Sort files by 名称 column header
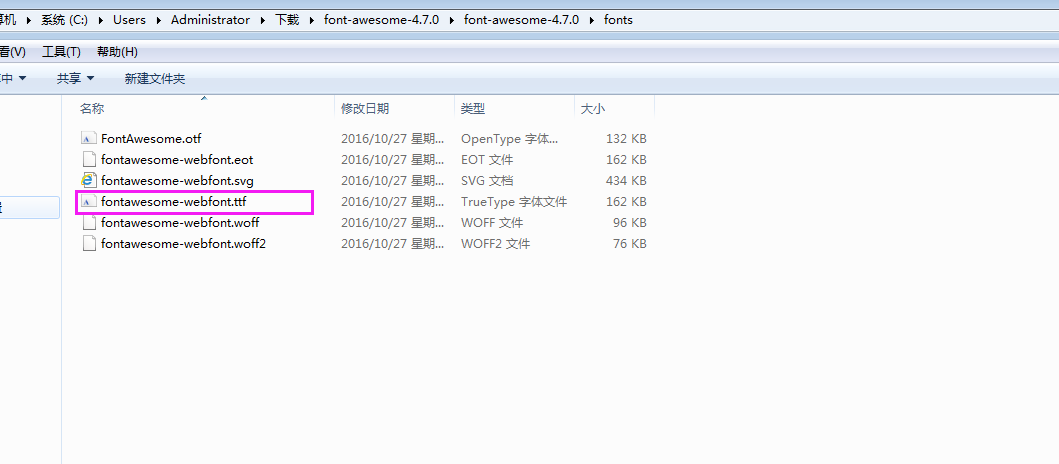This screenshot has height=464, width=1059. click(x=92, y=108)
